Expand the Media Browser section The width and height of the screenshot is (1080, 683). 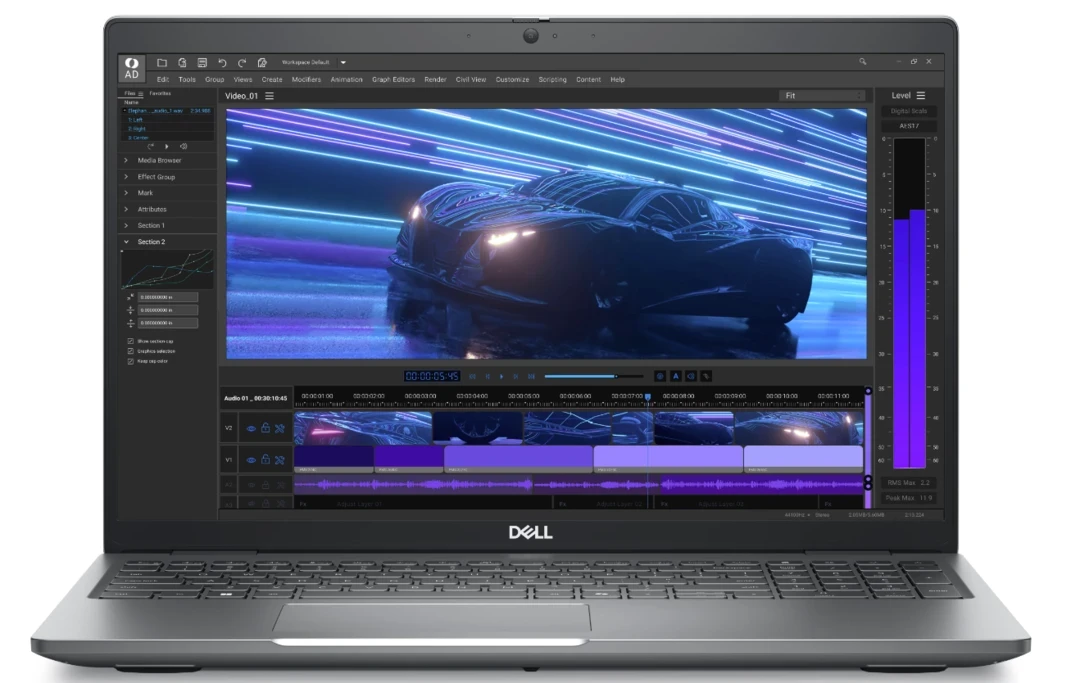pyautogui.click(x=159, y=160)
